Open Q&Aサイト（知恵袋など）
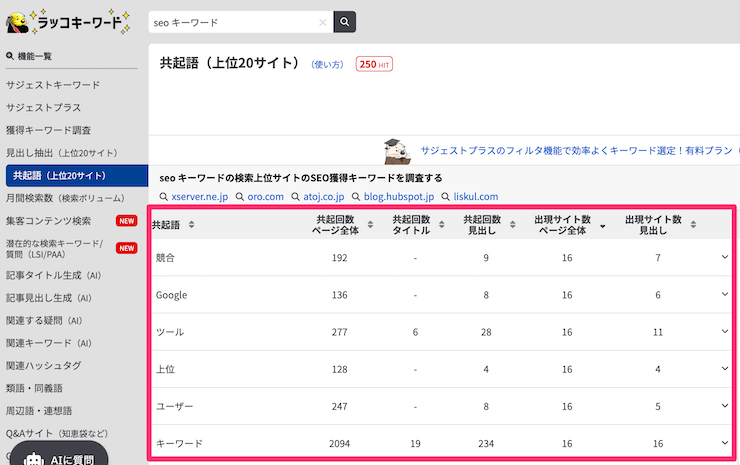Image resolution: width=740 pixels, height=465 pixels. click(57, 433)
